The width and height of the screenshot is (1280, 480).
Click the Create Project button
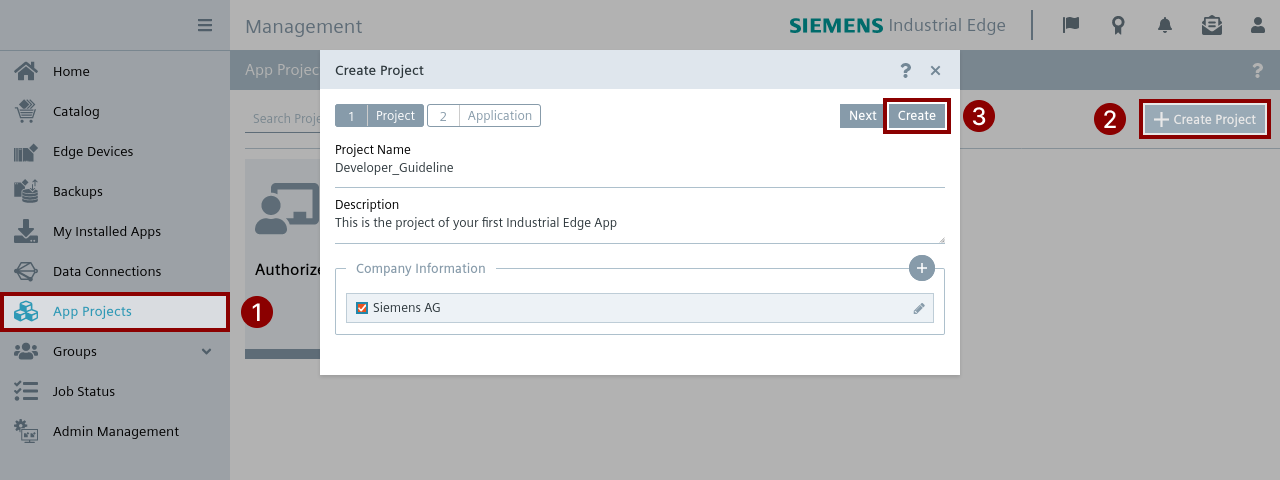pos(1205,119)
